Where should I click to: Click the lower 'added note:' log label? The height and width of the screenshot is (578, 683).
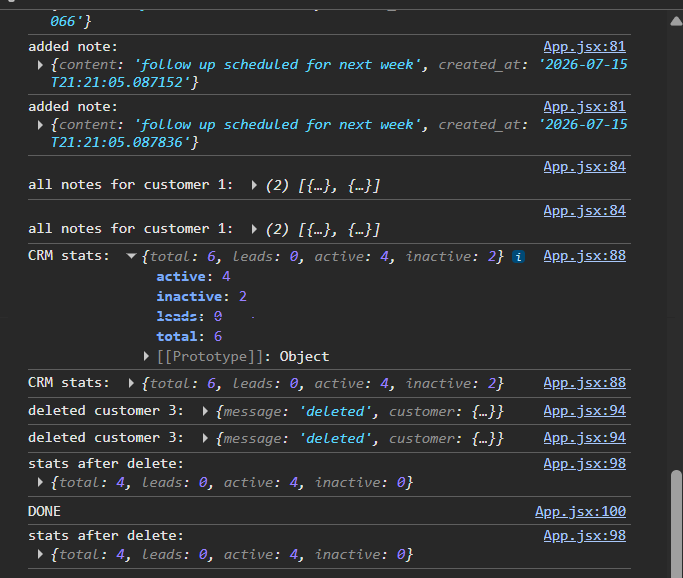pos(73,107)
